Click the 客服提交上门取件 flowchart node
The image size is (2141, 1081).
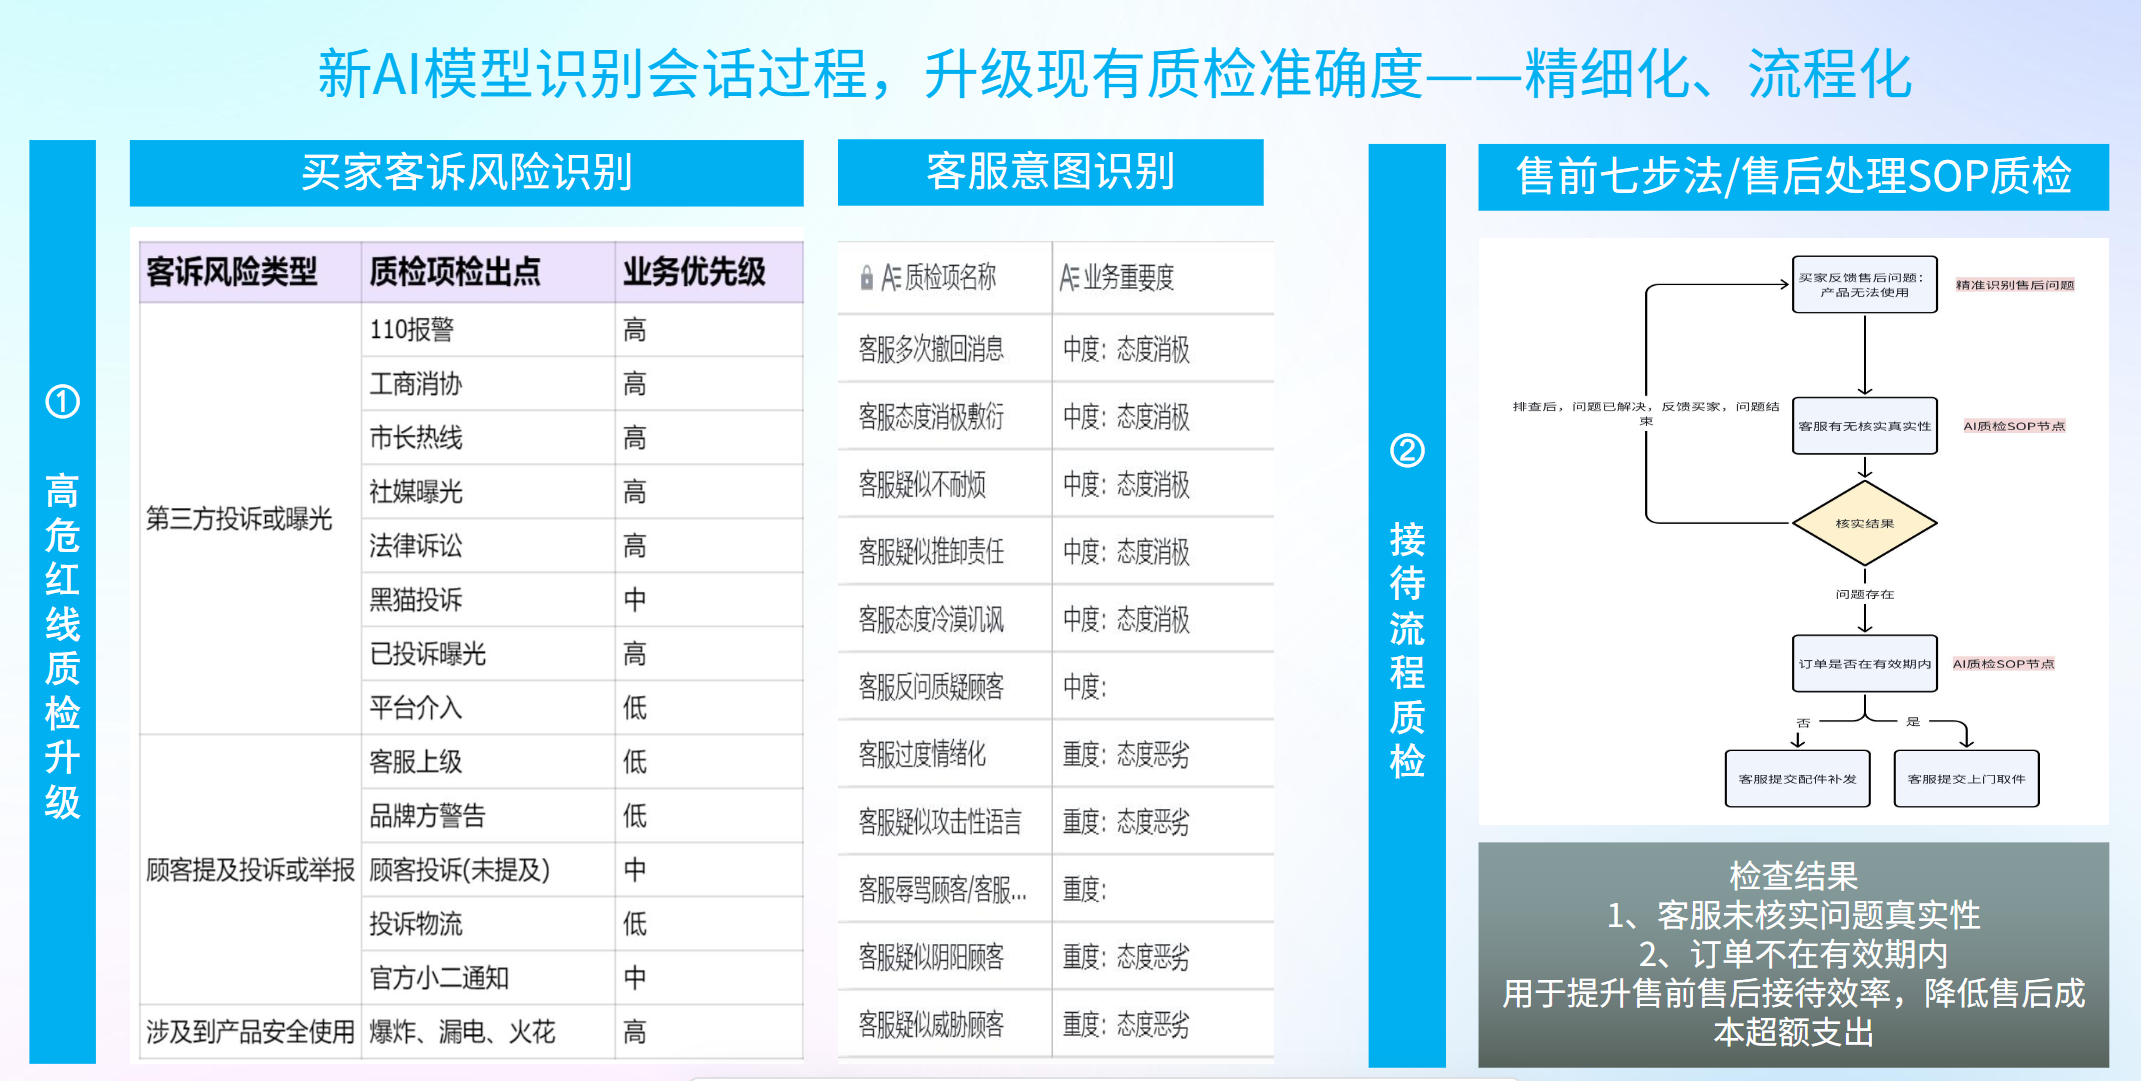(x=1966, y=779)
